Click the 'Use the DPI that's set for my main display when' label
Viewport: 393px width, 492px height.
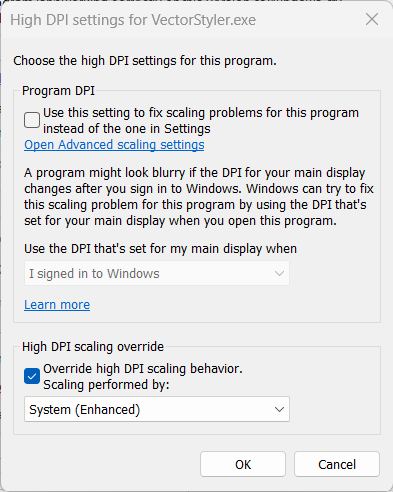coord(160,249)
